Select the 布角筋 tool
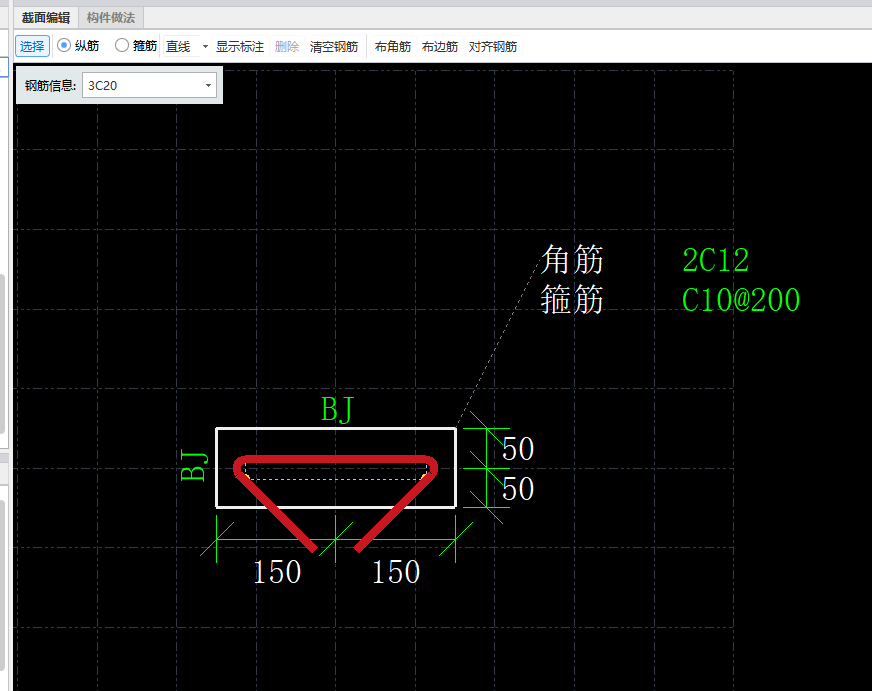Image resolution: width=872 pixels, height=691 pixels. (392, 46)
